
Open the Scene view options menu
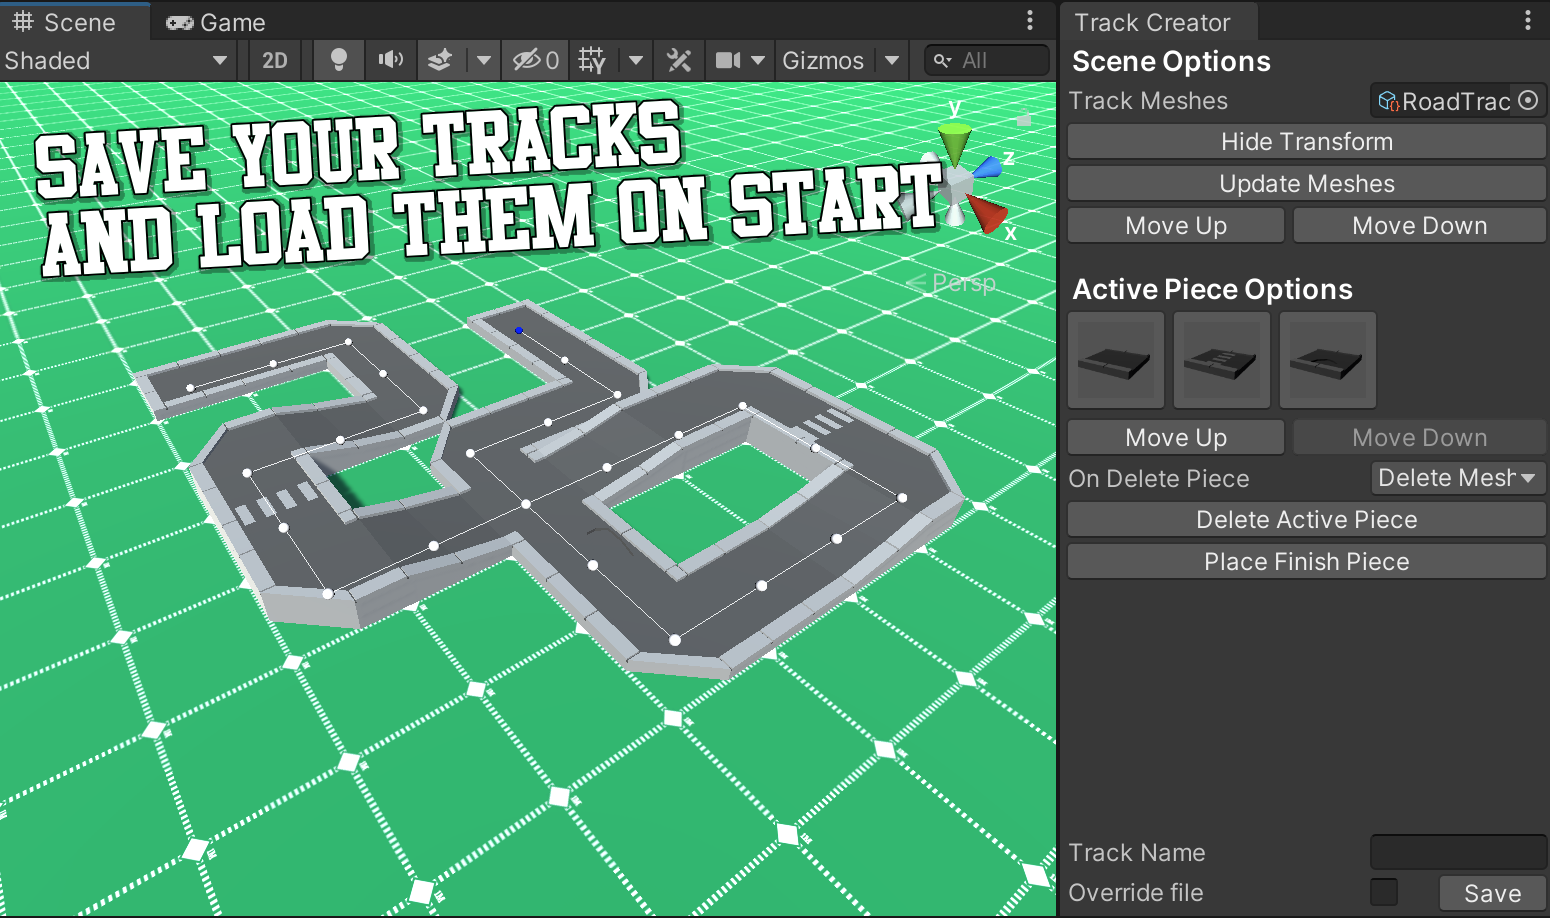tap(1030, 21)
